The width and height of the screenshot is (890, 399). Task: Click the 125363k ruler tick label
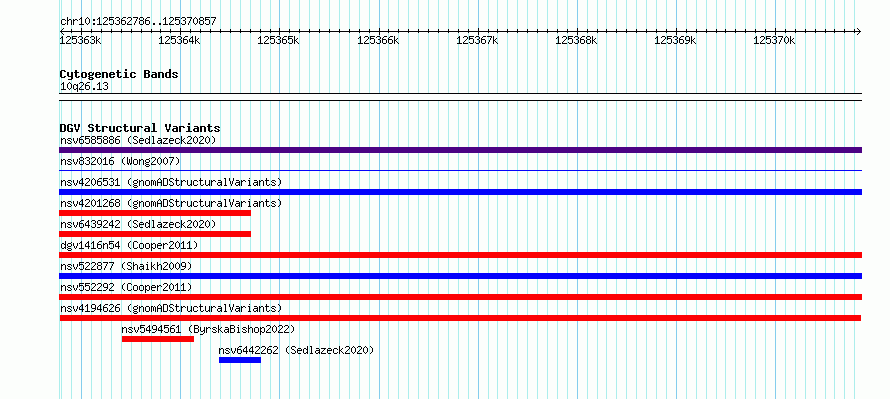click(x=81, y=40)
